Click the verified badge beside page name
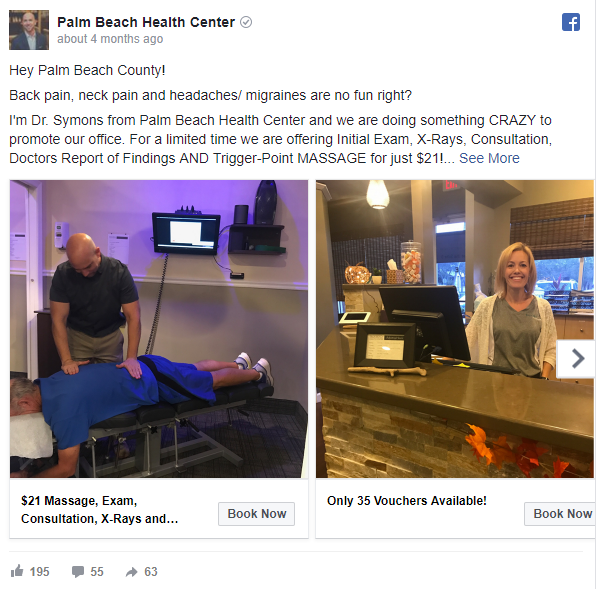The width and height of the screenshot is (598, 589). click(246, 23)
